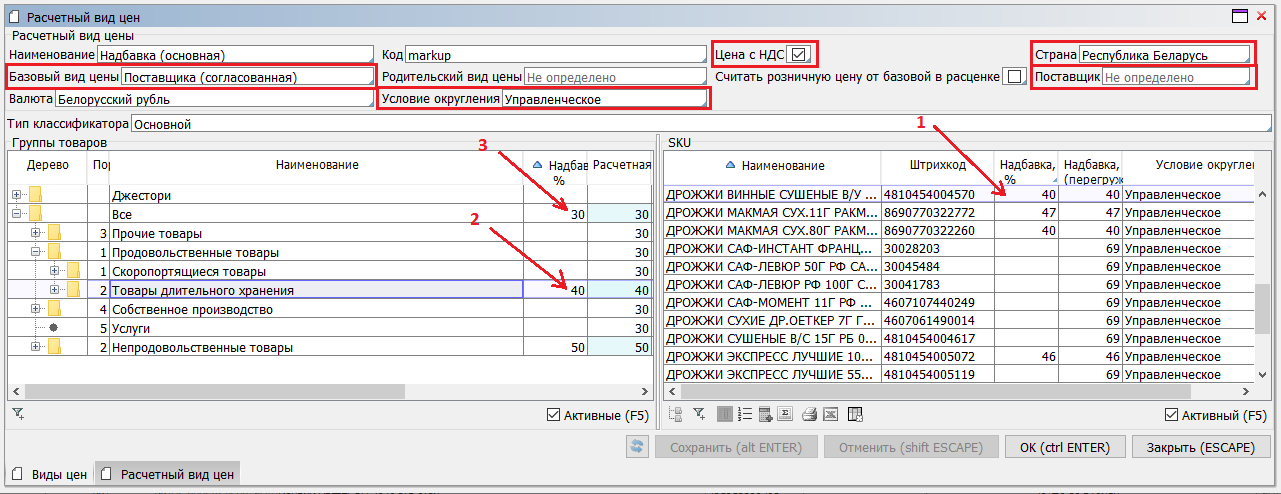Open table settings icon in SKU toolbar
Viewport: 1281px width, 494px height.
[x=854, y=414]
